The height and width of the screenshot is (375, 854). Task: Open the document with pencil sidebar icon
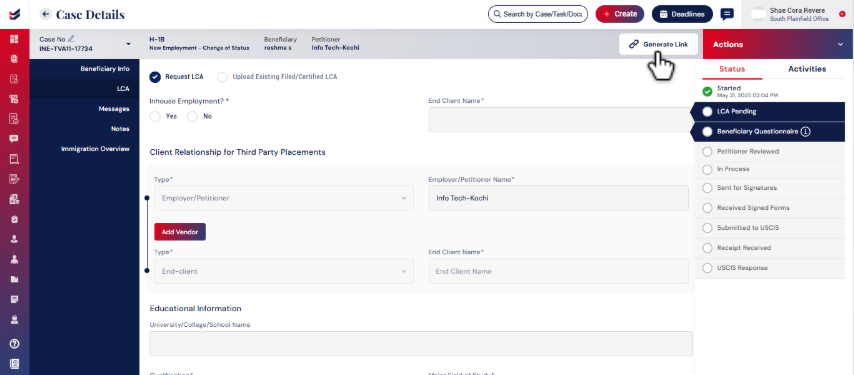[14, 179]
